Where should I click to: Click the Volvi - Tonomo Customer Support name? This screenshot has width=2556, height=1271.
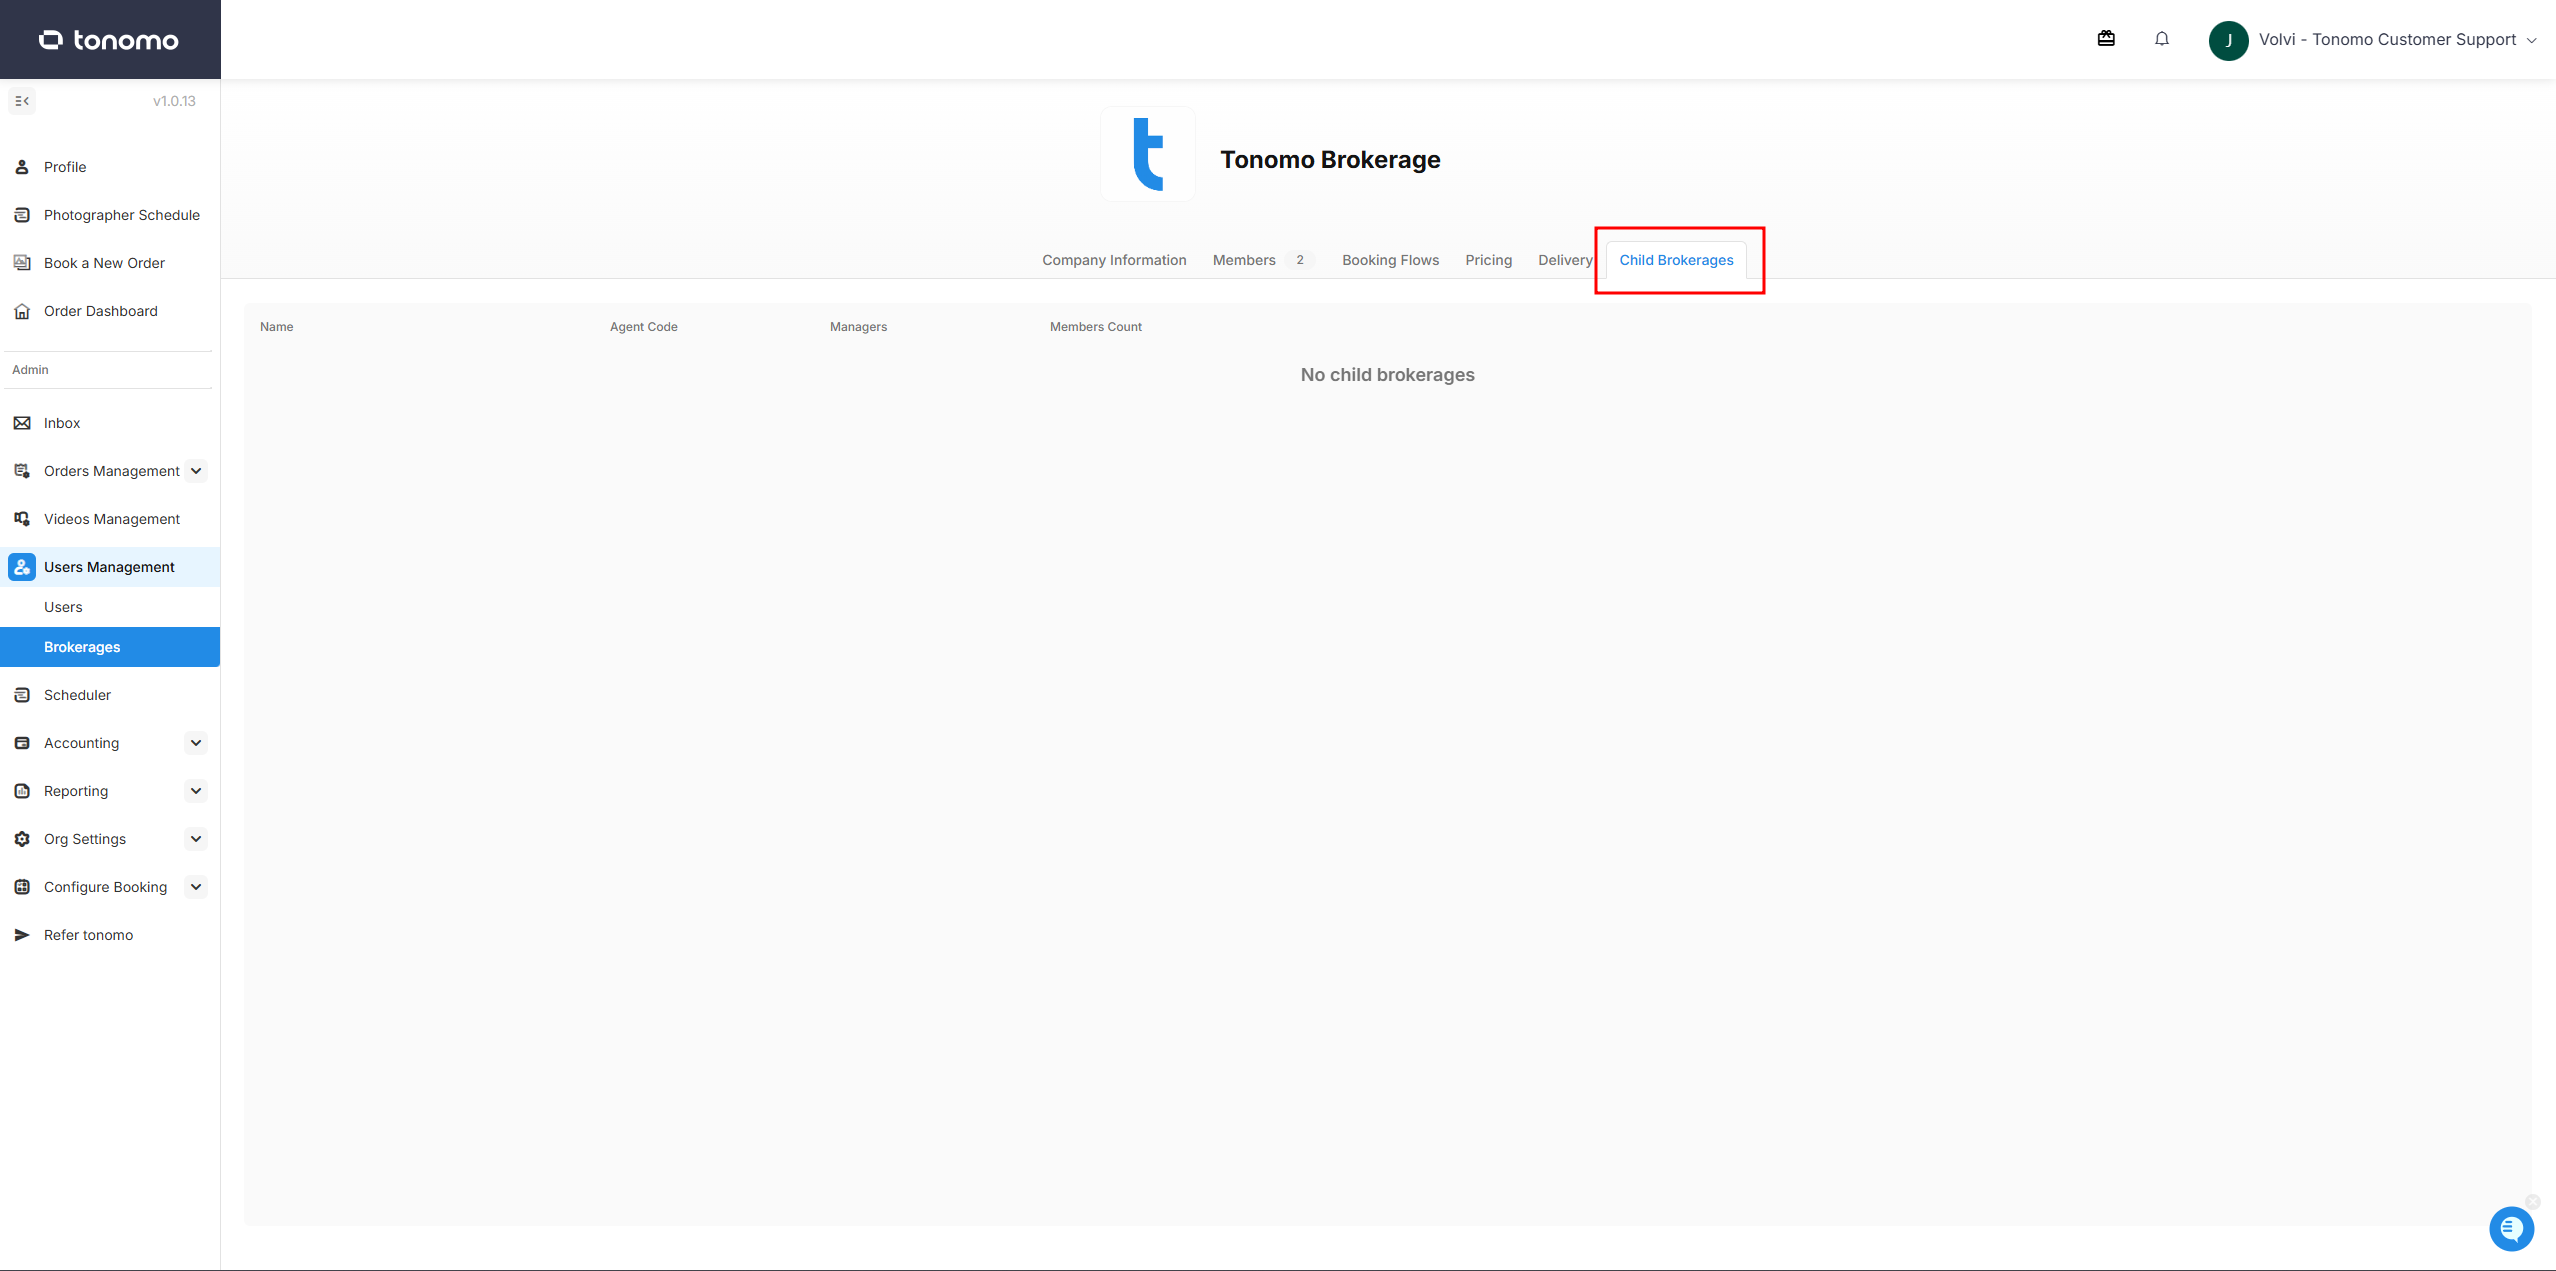click(x=2387, y=40)
